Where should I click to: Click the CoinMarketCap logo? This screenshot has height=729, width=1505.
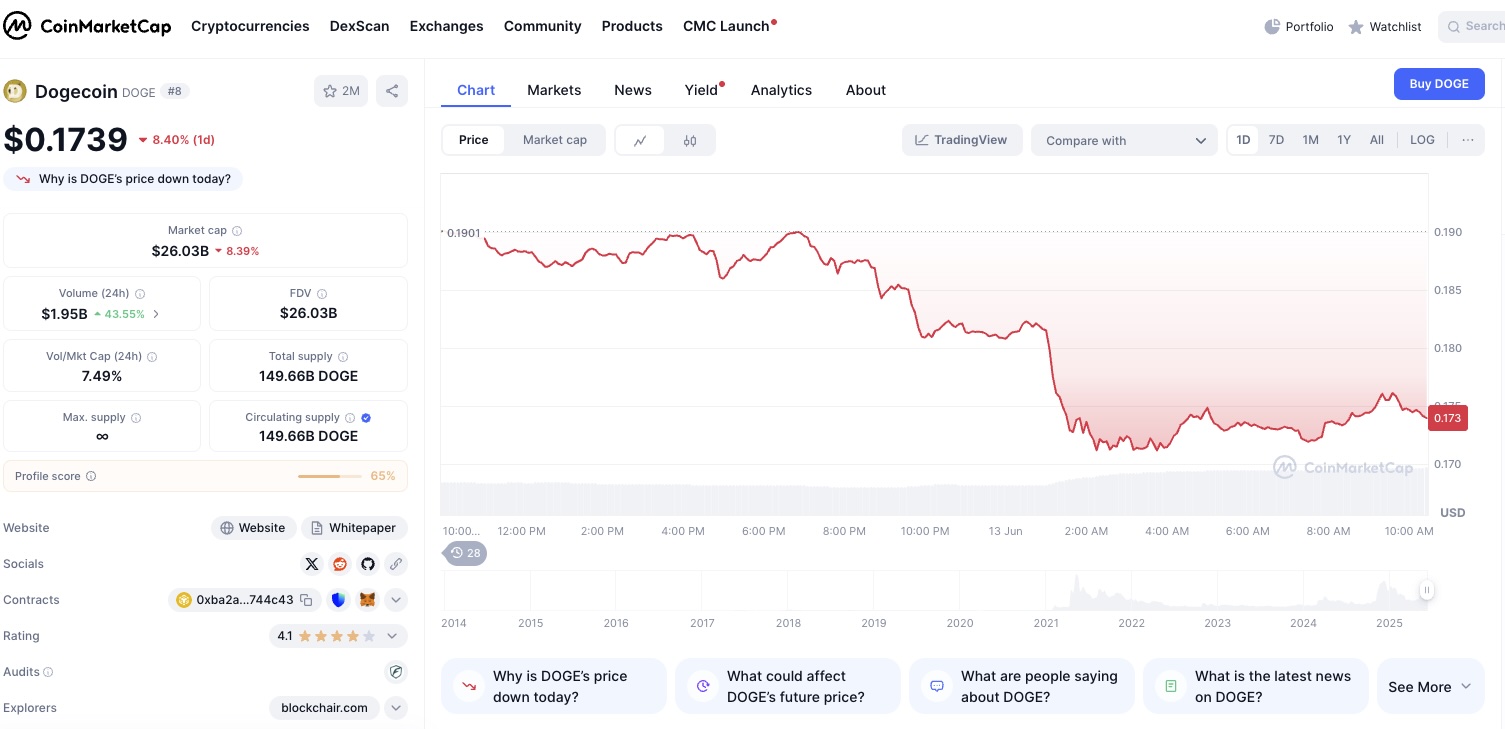pyautogui.click(x=87, y=26)
